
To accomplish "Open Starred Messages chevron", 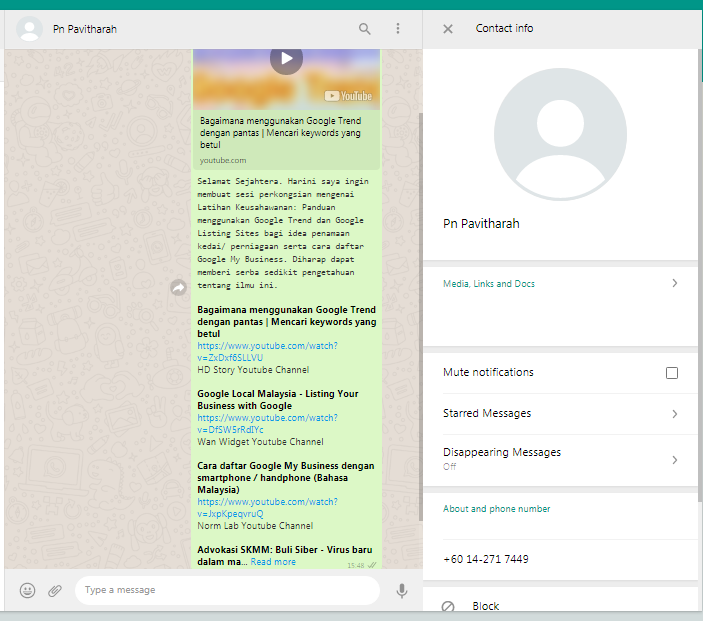I will 675,414.
